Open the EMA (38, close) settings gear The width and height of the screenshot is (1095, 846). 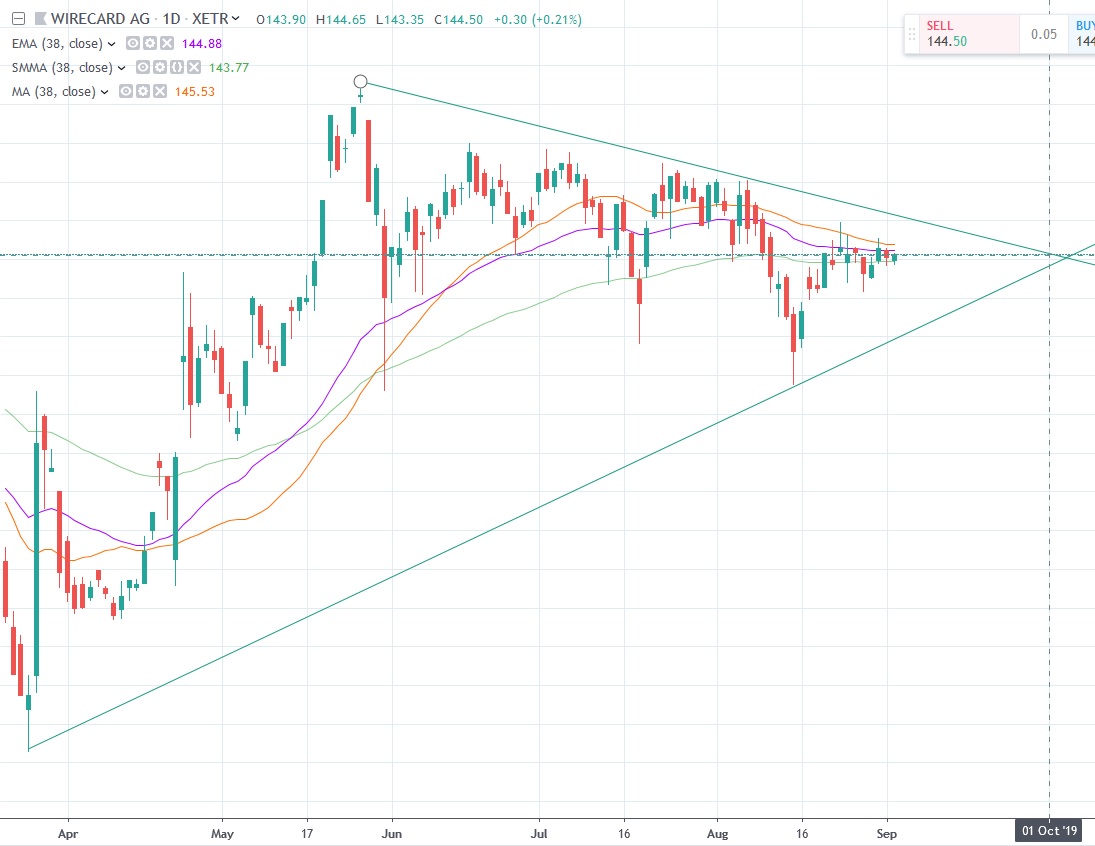click(x=150, y=43)
